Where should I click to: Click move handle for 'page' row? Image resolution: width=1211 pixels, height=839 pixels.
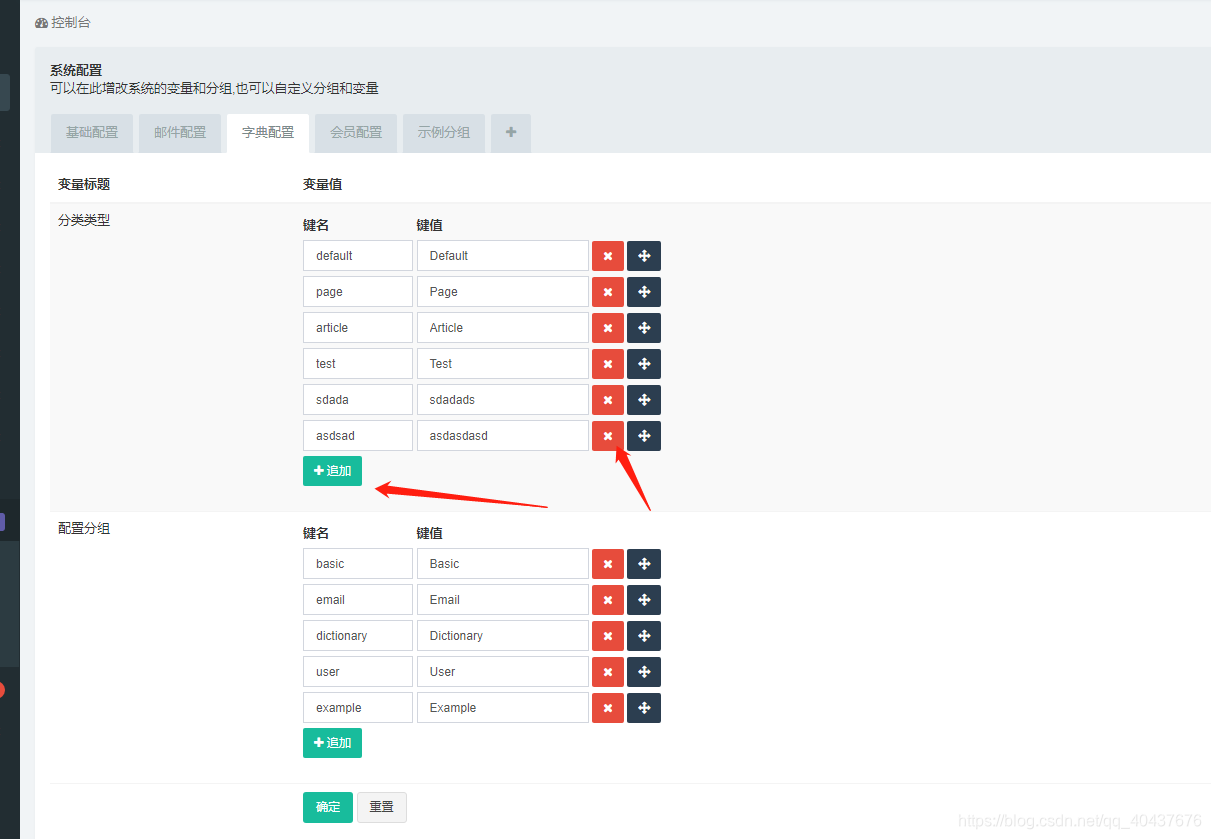(644, 292)
